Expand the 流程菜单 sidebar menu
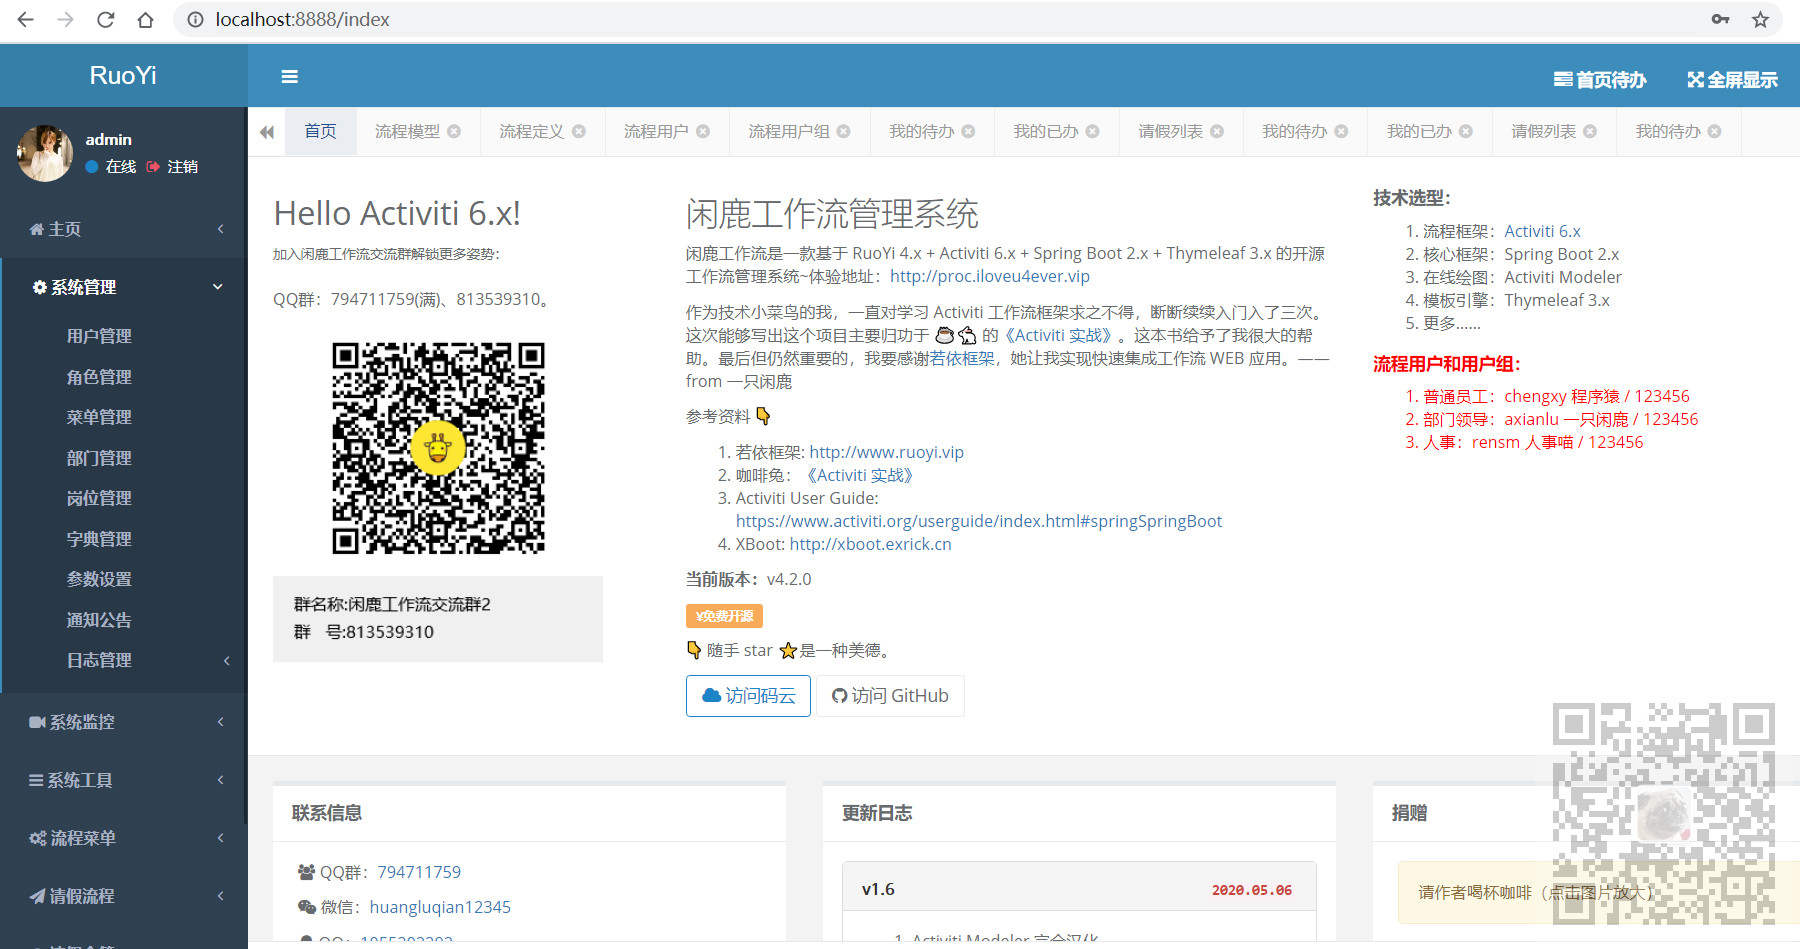This screenshot has height=949, width=1800. coord(124,838)
